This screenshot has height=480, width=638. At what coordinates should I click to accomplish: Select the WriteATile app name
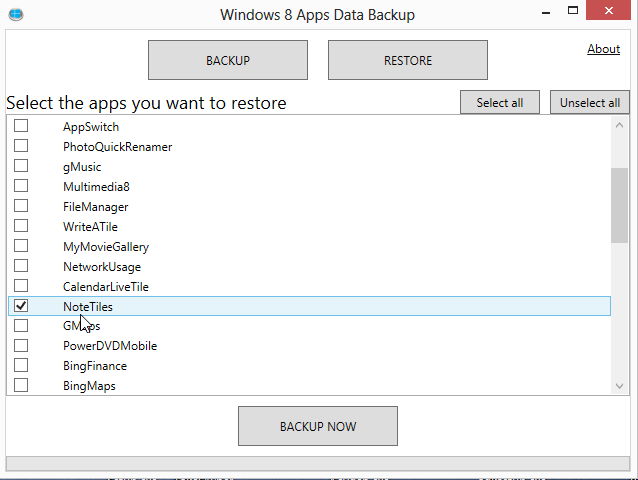point(90,227)
